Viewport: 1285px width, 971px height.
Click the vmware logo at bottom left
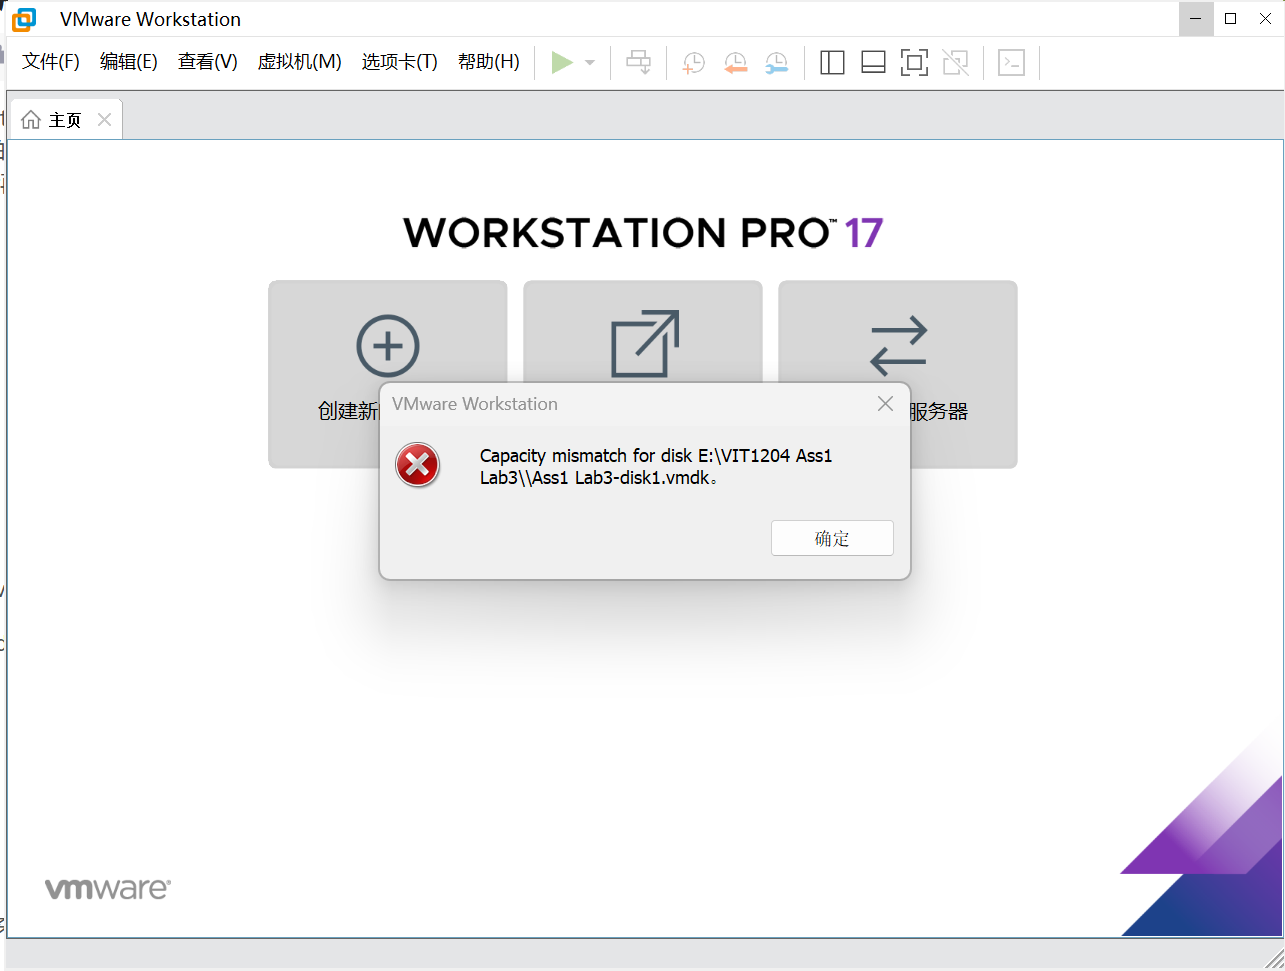coord(108,888)
